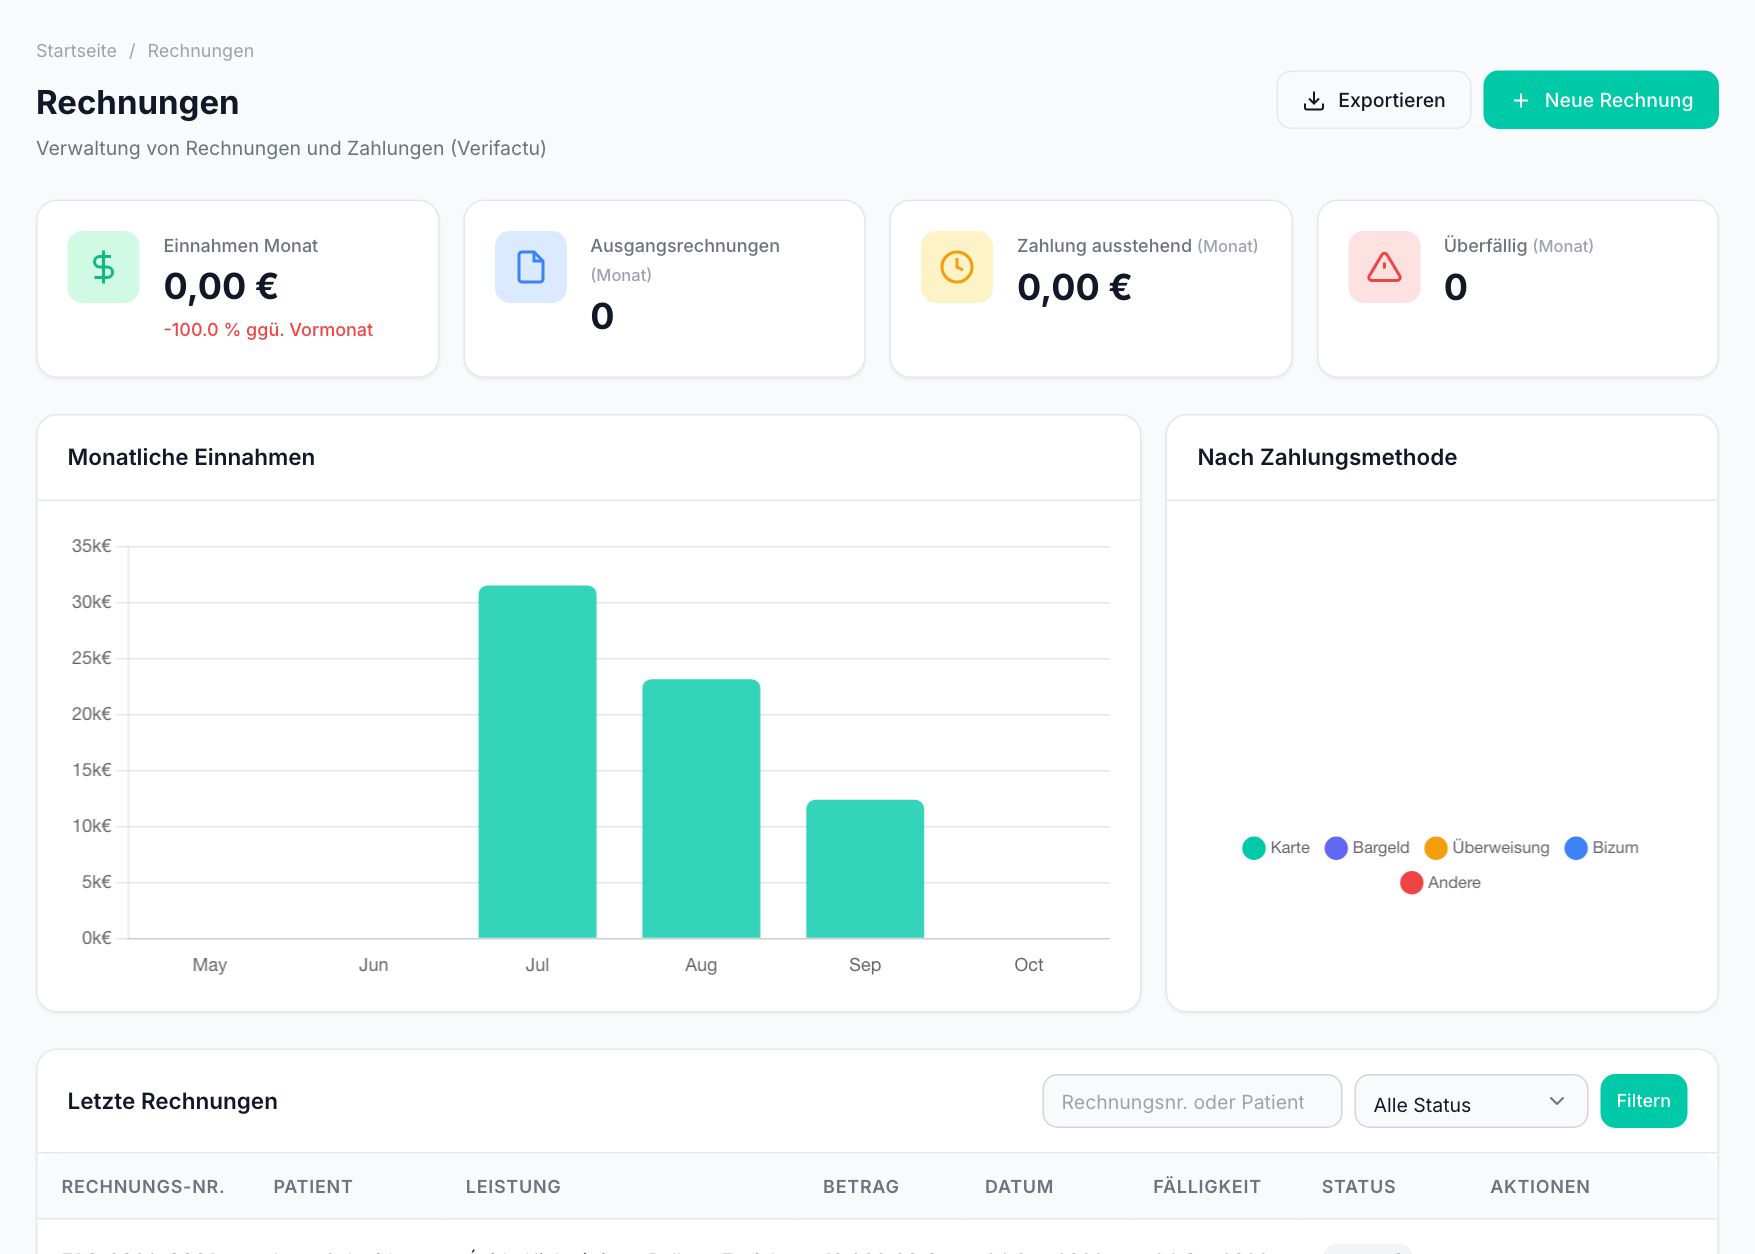The height and width of the screenshot is (1254, 1755).
Task: Toggle Andere legend red swatch
Action: coord(1411,883)
